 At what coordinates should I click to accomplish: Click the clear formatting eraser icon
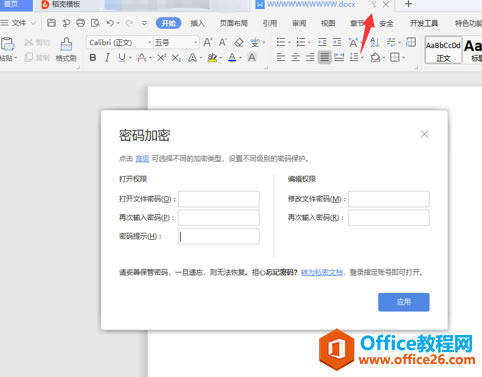pyautogui.click(x=239, y=42)
